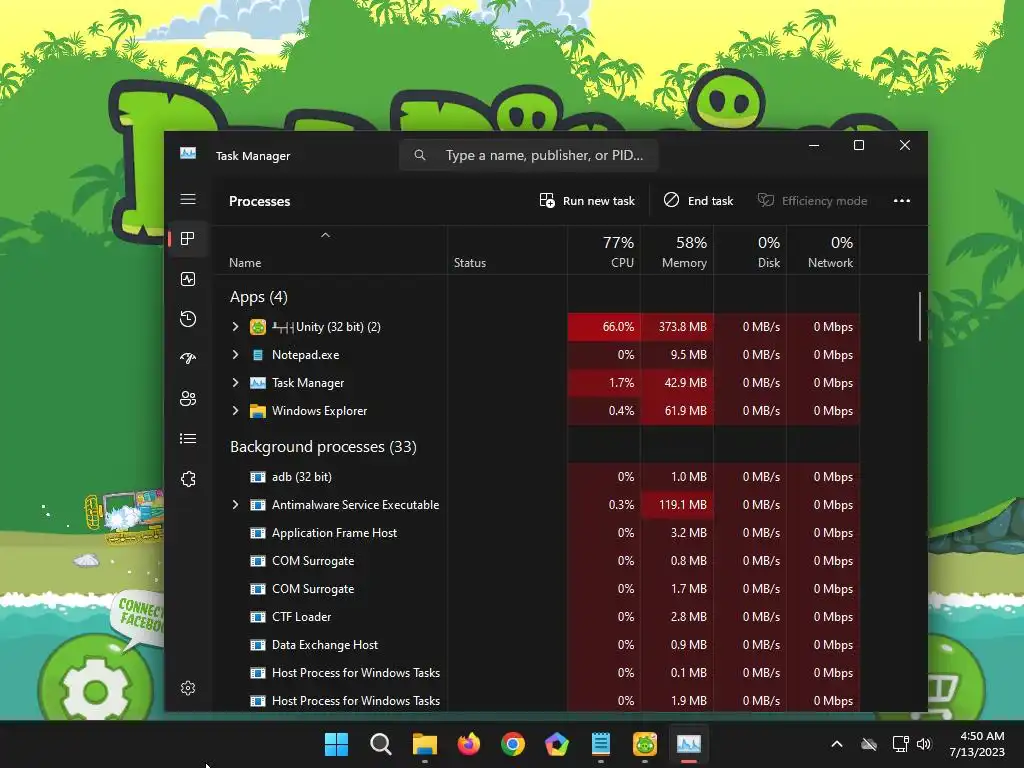Click the search box 'Type a name, publisher, or PID'
The image size is (1024, 768).
528,155
